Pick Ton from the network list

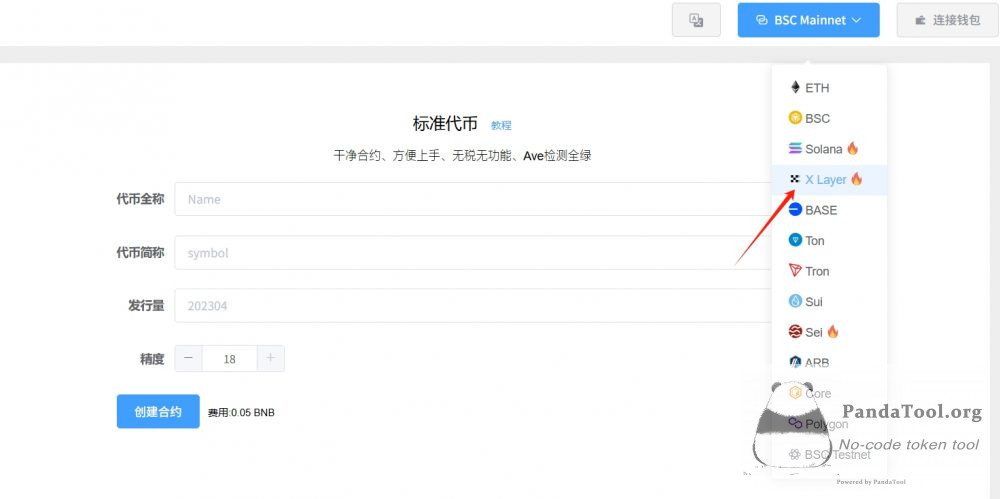pos(829,241)
